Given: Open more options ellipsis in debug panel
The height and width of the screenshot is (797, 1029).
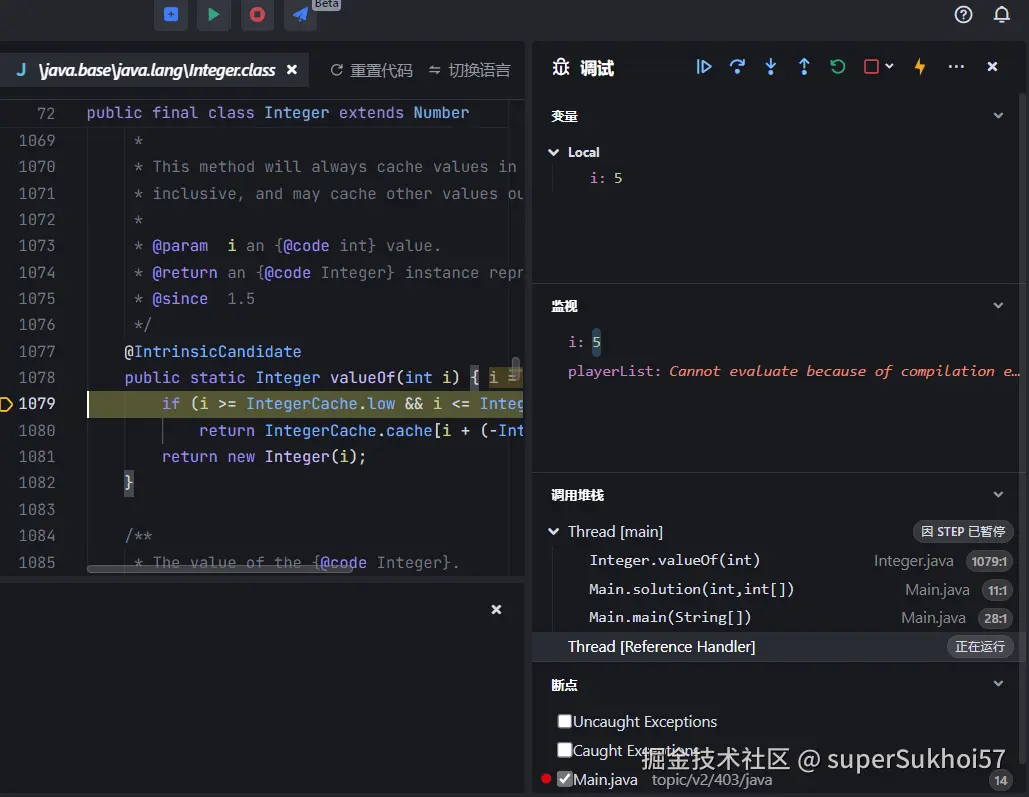Looking at the screenshot, I should [x=956, y=66].
